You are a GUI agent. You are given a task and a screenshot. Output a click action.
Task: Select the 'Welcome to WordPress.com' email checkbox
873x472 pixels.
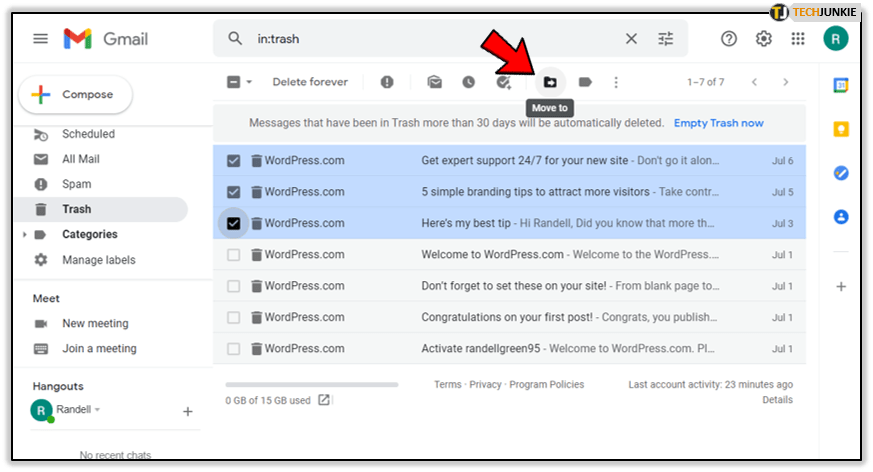point(233,255)
